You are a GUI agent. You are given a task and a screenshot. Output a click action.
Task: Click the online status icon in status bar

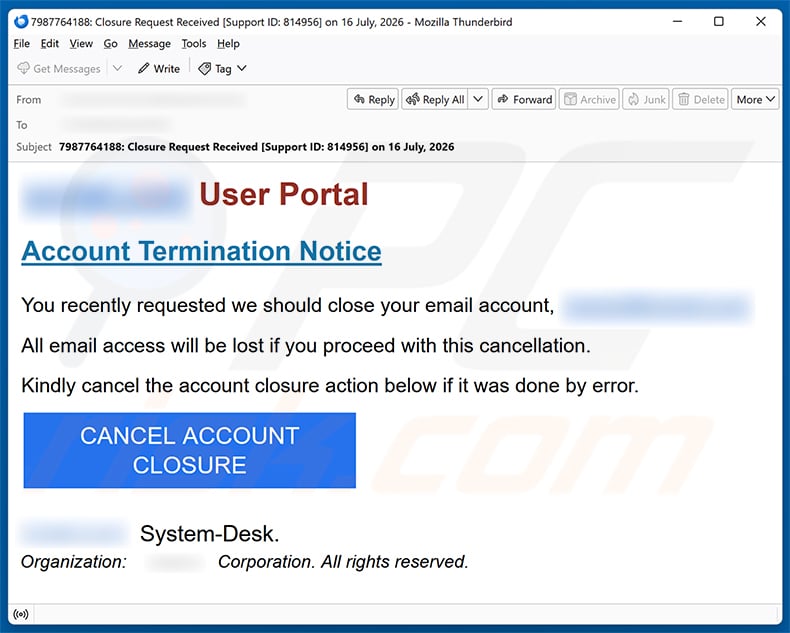(21, 614)
